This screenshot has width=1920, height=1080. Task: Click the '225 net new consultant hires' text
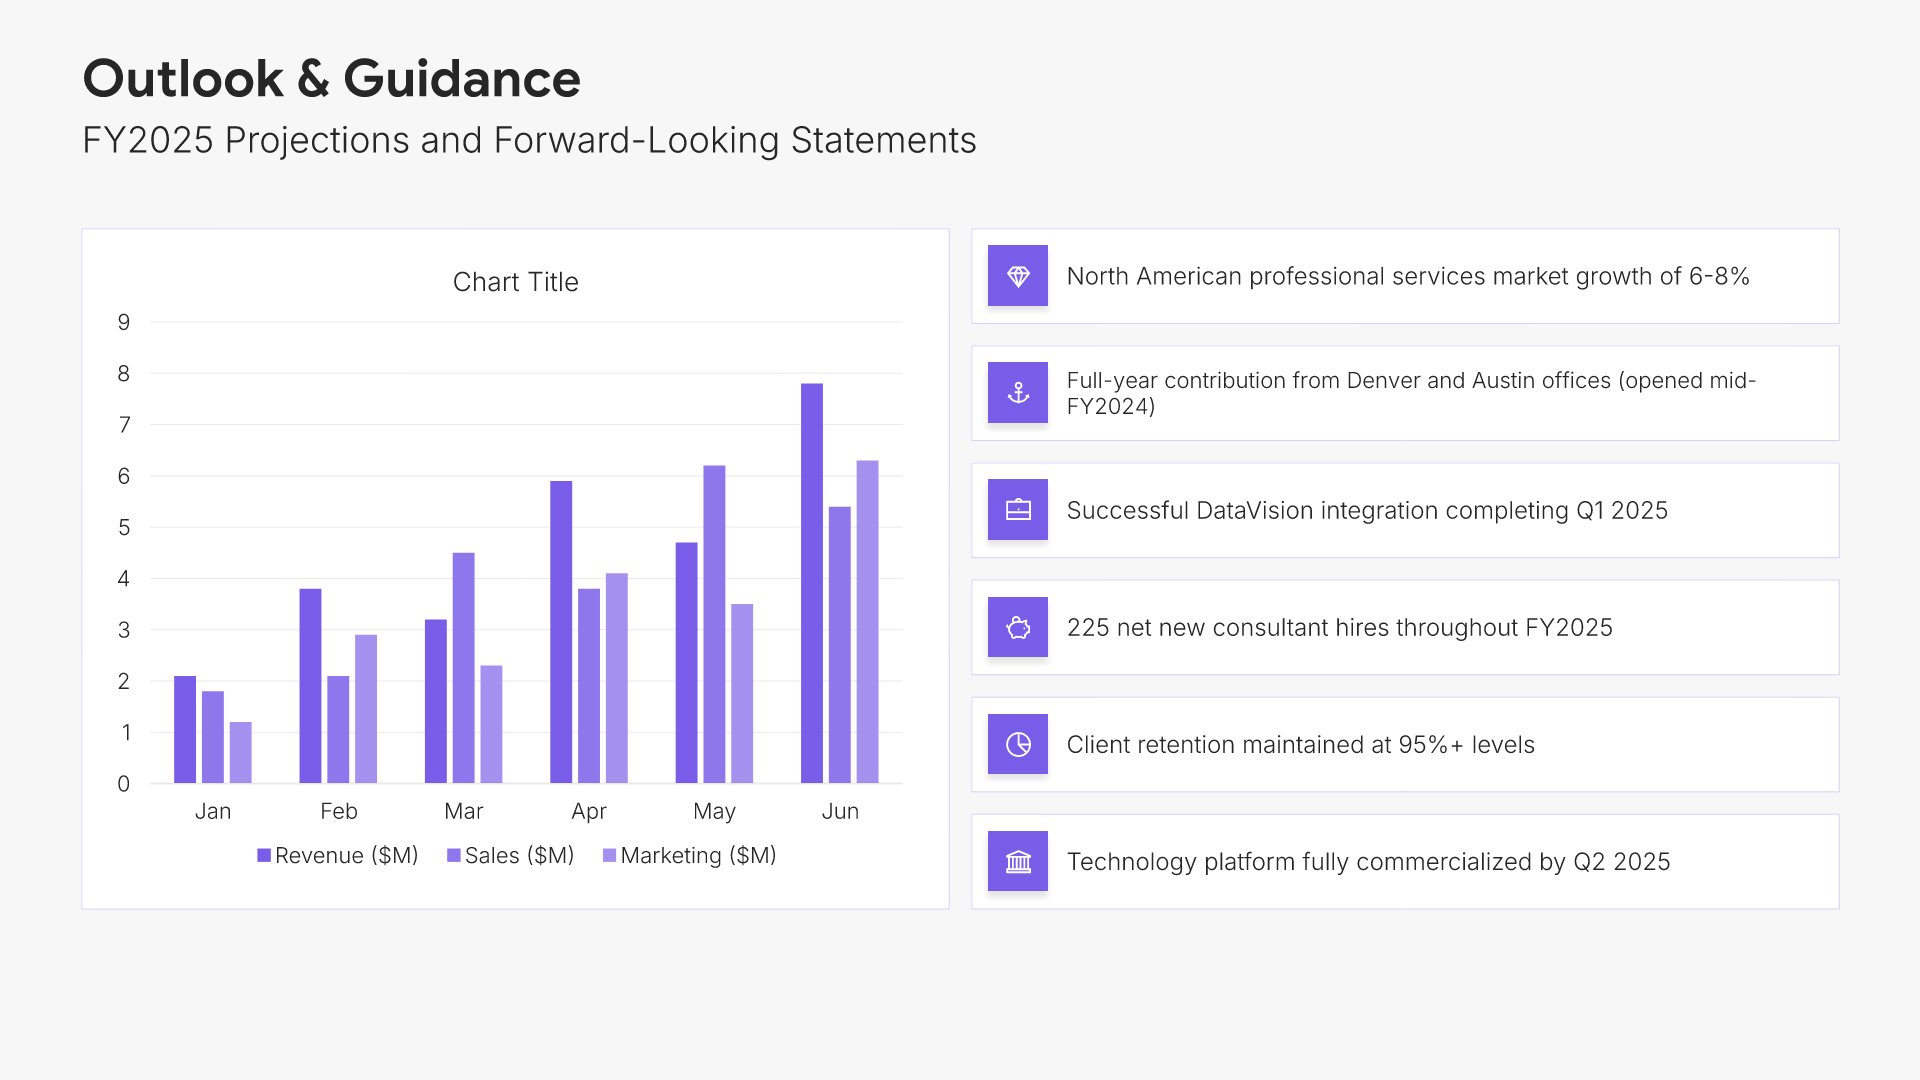pyautogui.click(x=1339, y=627)
